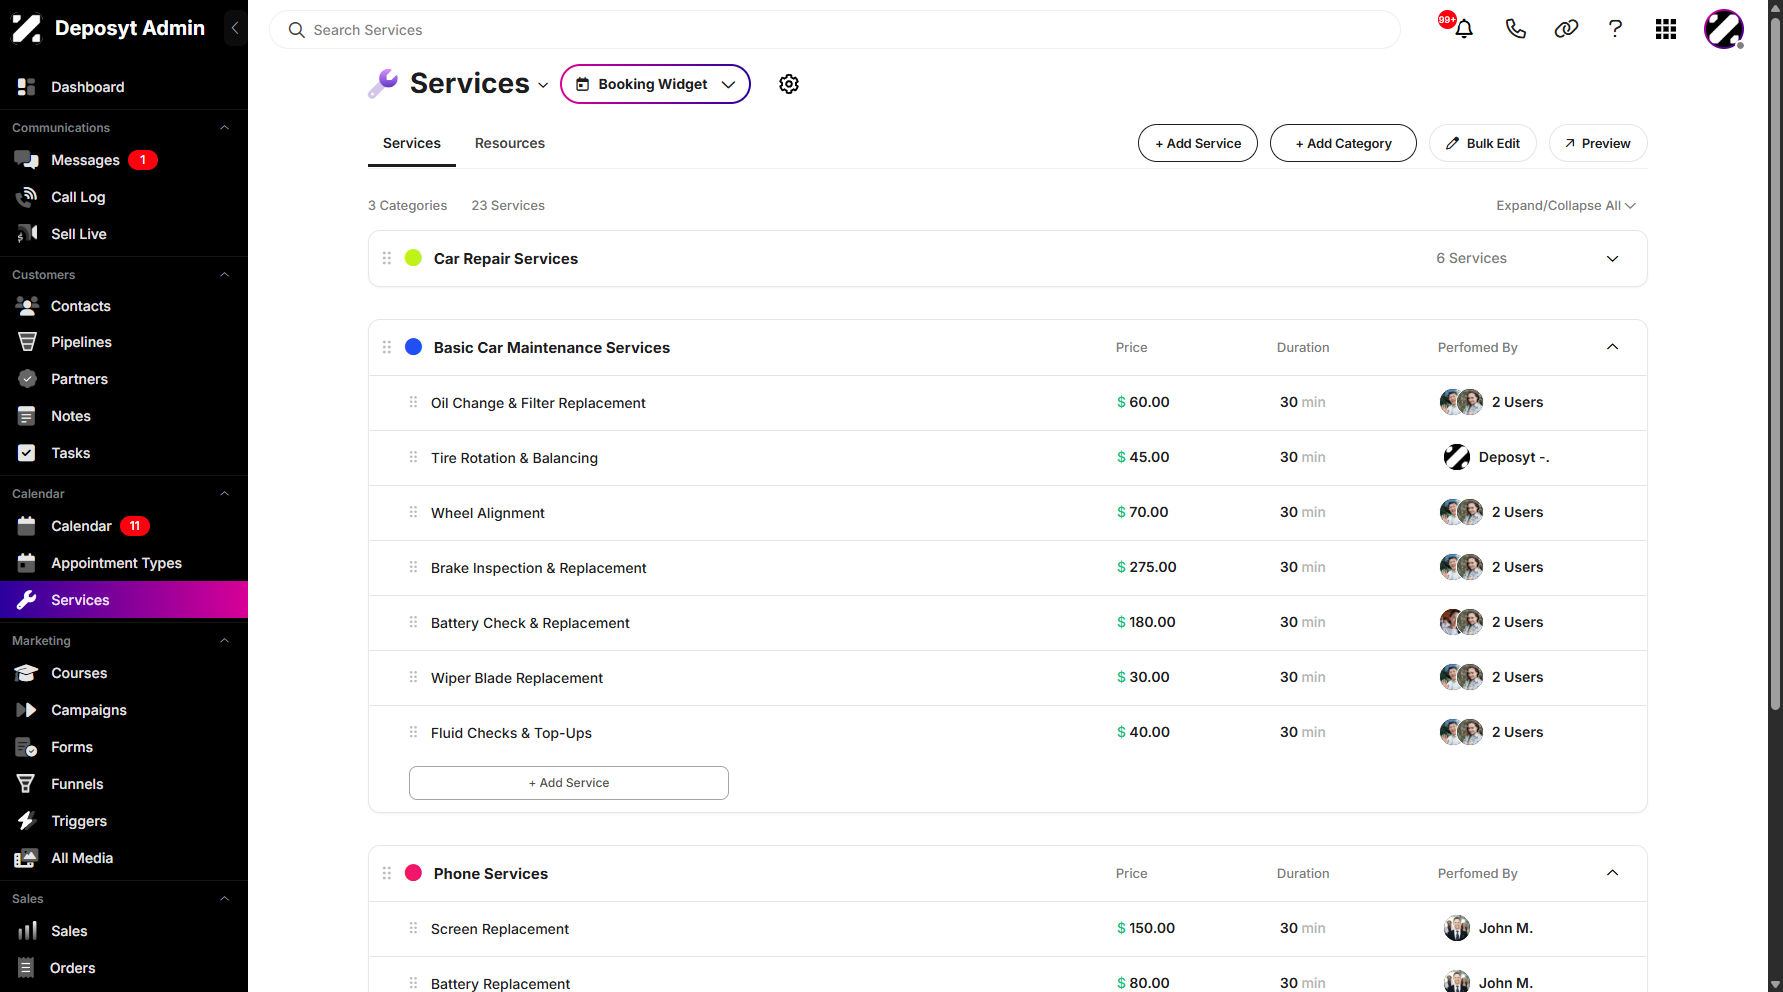This screenshot has height=992, width=1783.
Task: Open the Services title dropdown arrow
Action: (543, 85)
